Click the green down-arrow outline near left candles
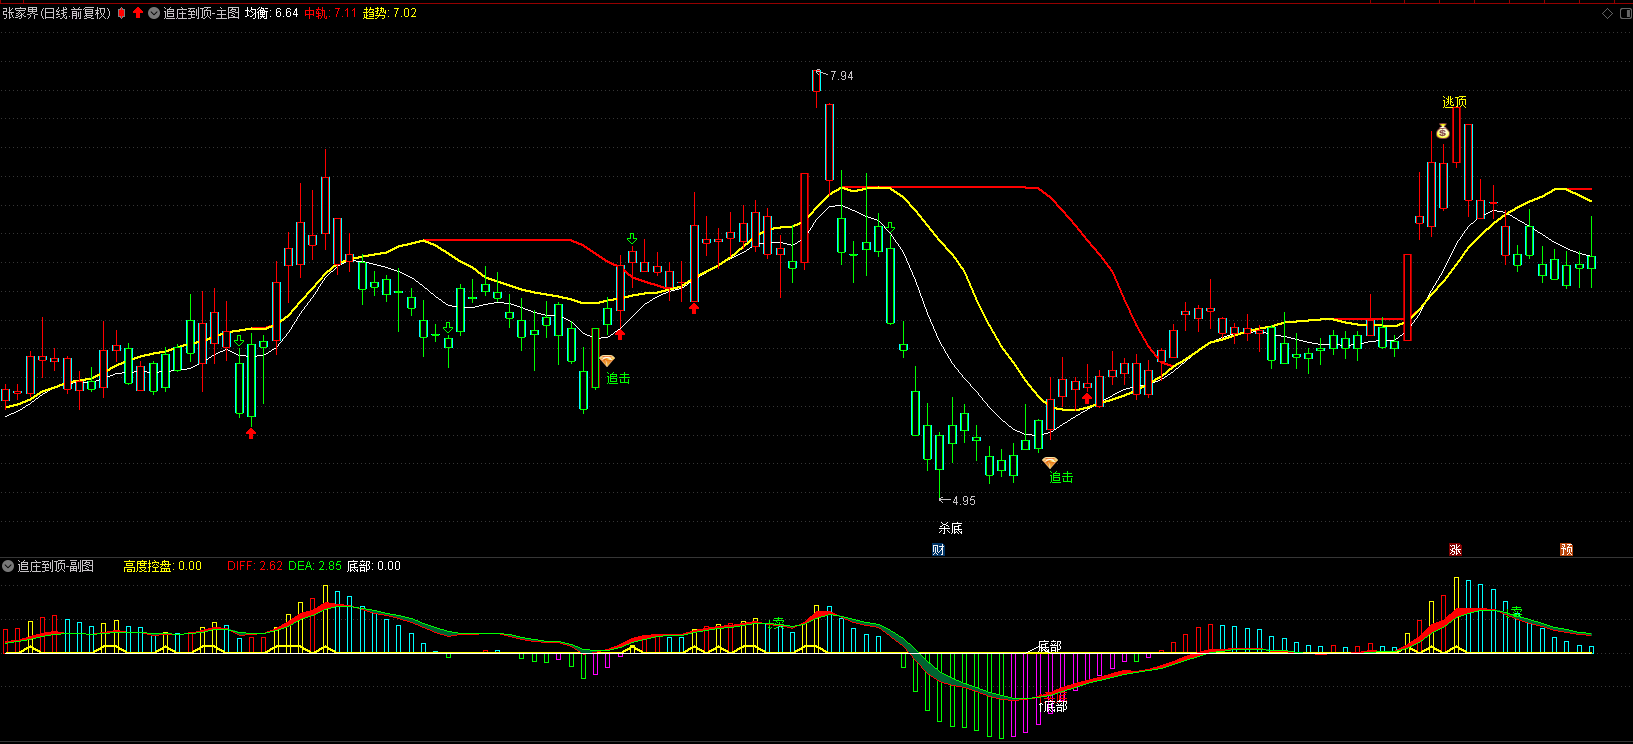The image size is (1633, 744). pyautogui.click(x=239, y=341)
